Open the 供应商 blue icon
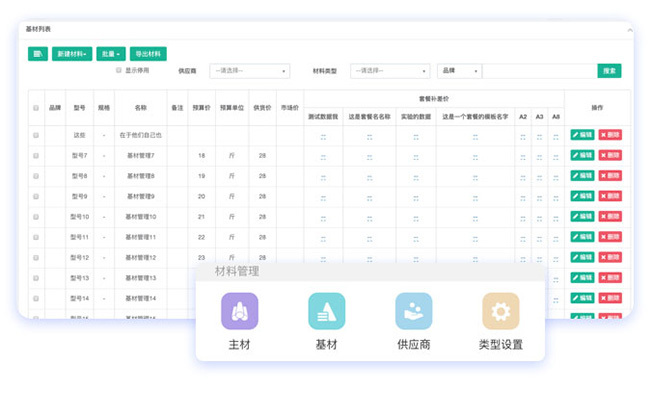650x400 pixels. (x=413, y=312)
